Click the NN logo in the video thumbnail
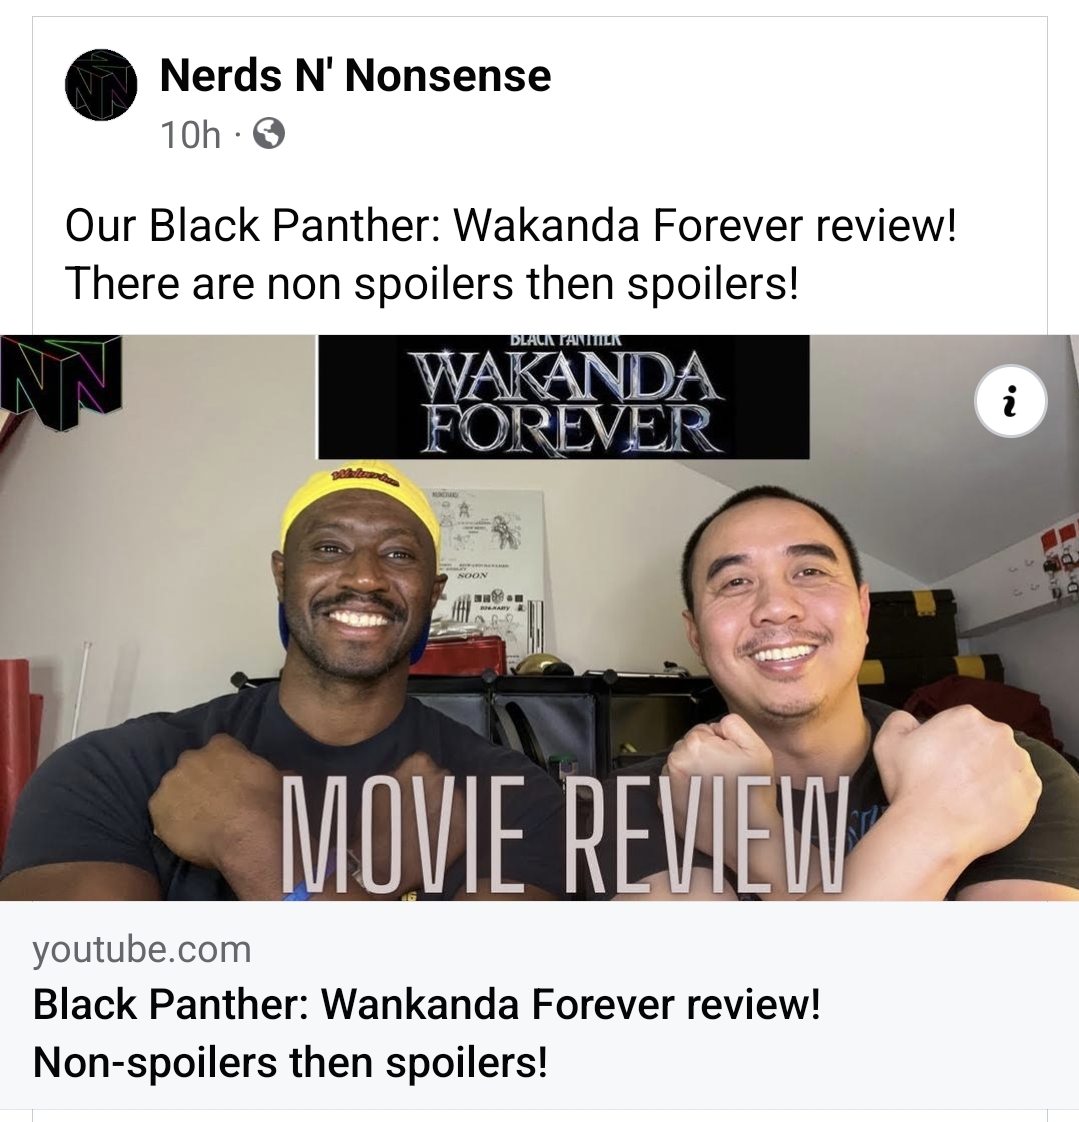This screenshot has height=1122, width=1079. (60, 383)
